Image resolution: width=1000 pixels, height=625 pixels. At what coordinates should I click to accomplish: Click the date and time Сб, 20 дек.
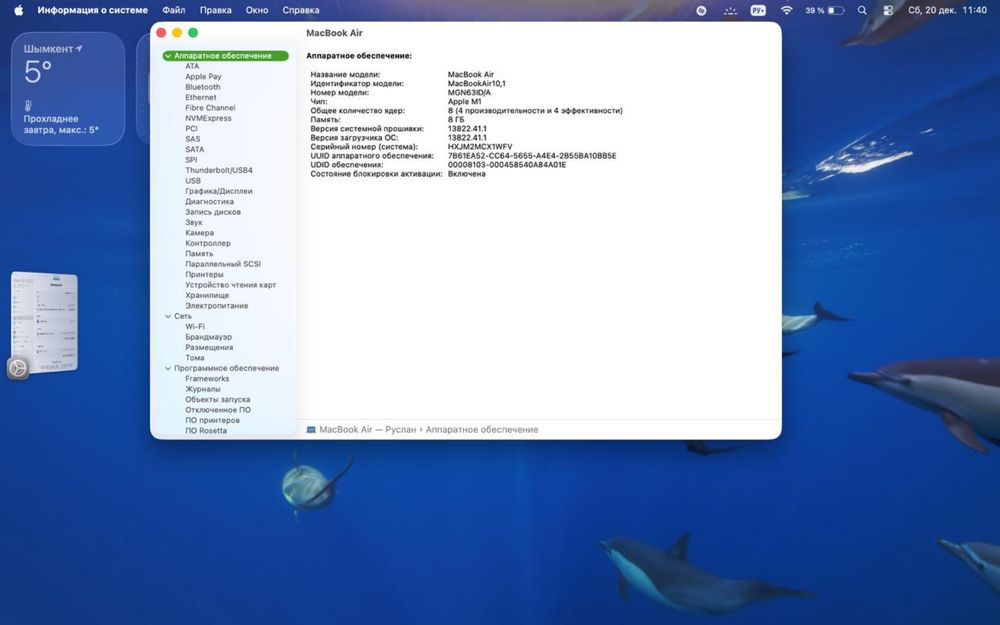(x=947, y=10)
